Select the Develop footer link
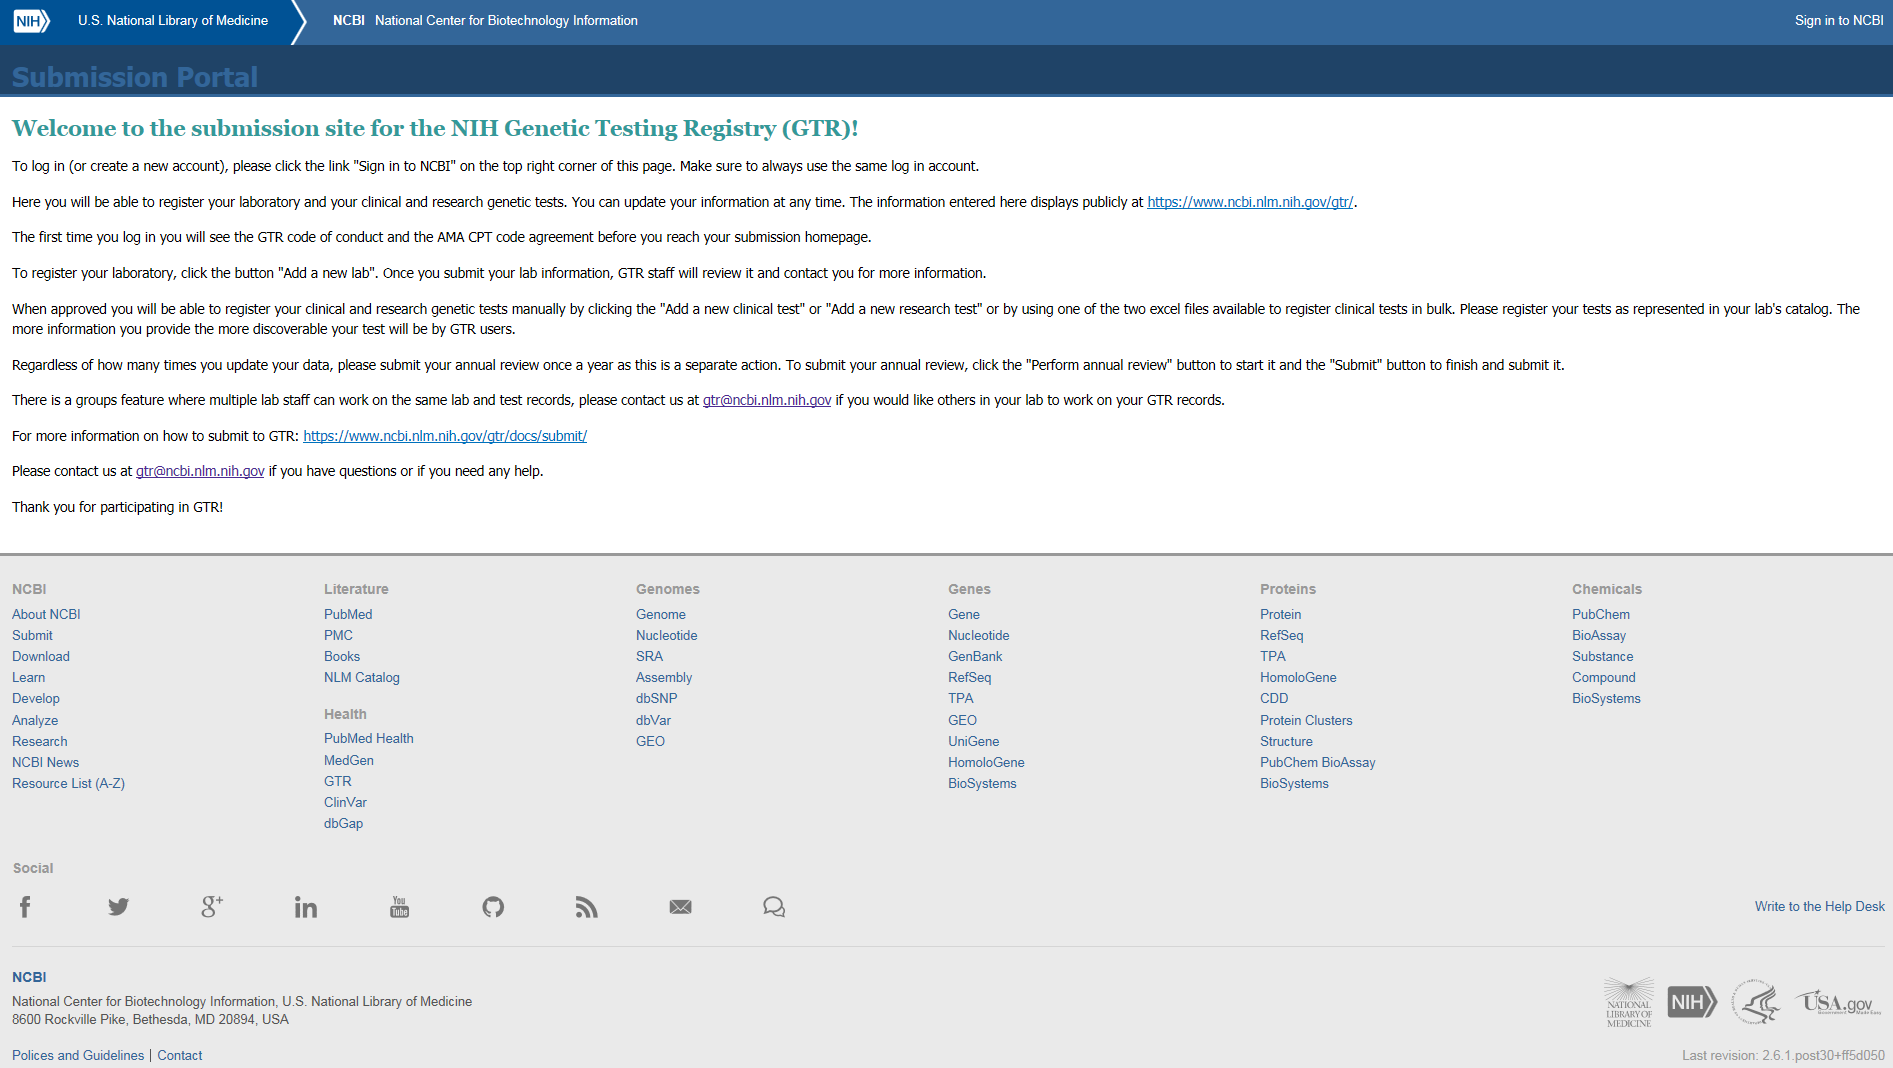Image resolution: width=1893 pixels, height=1068 pixels. coord(36,698)
